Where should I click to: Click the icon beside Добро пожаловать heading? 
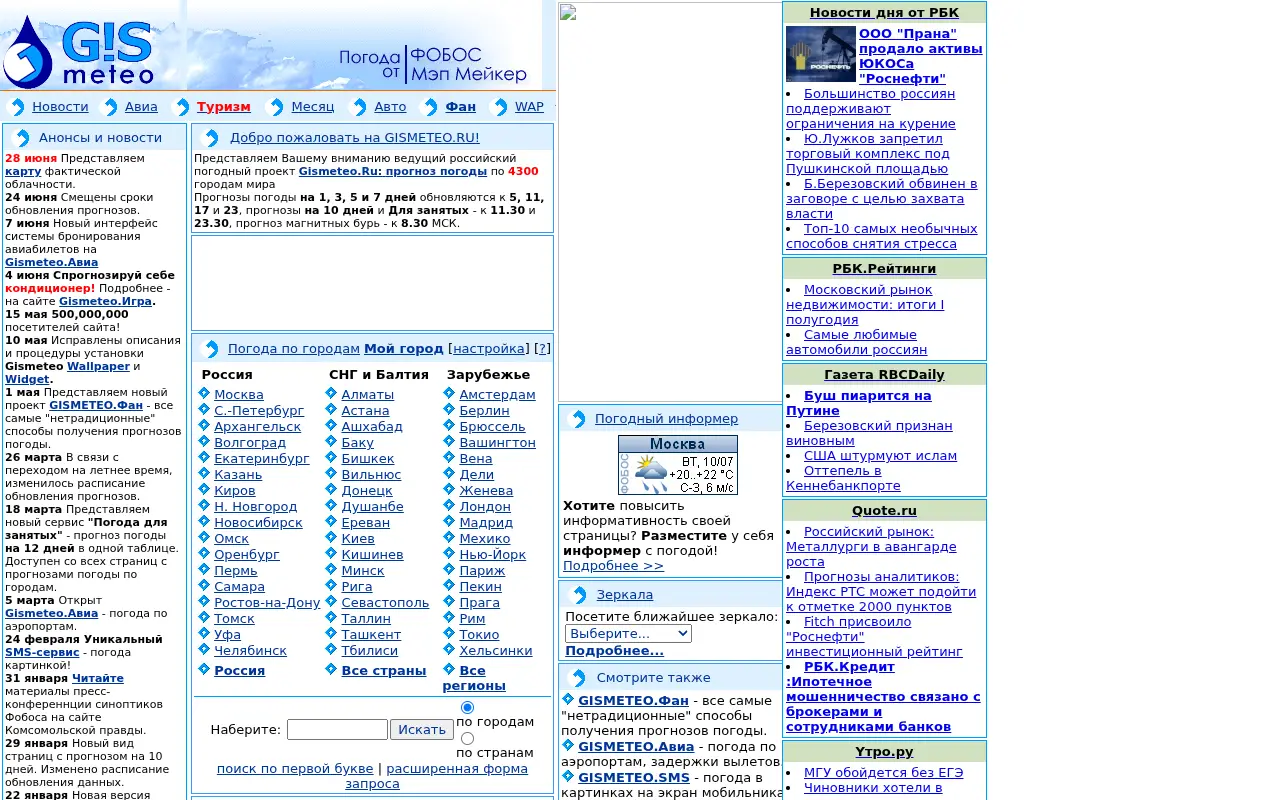click(x=210, y=138)
